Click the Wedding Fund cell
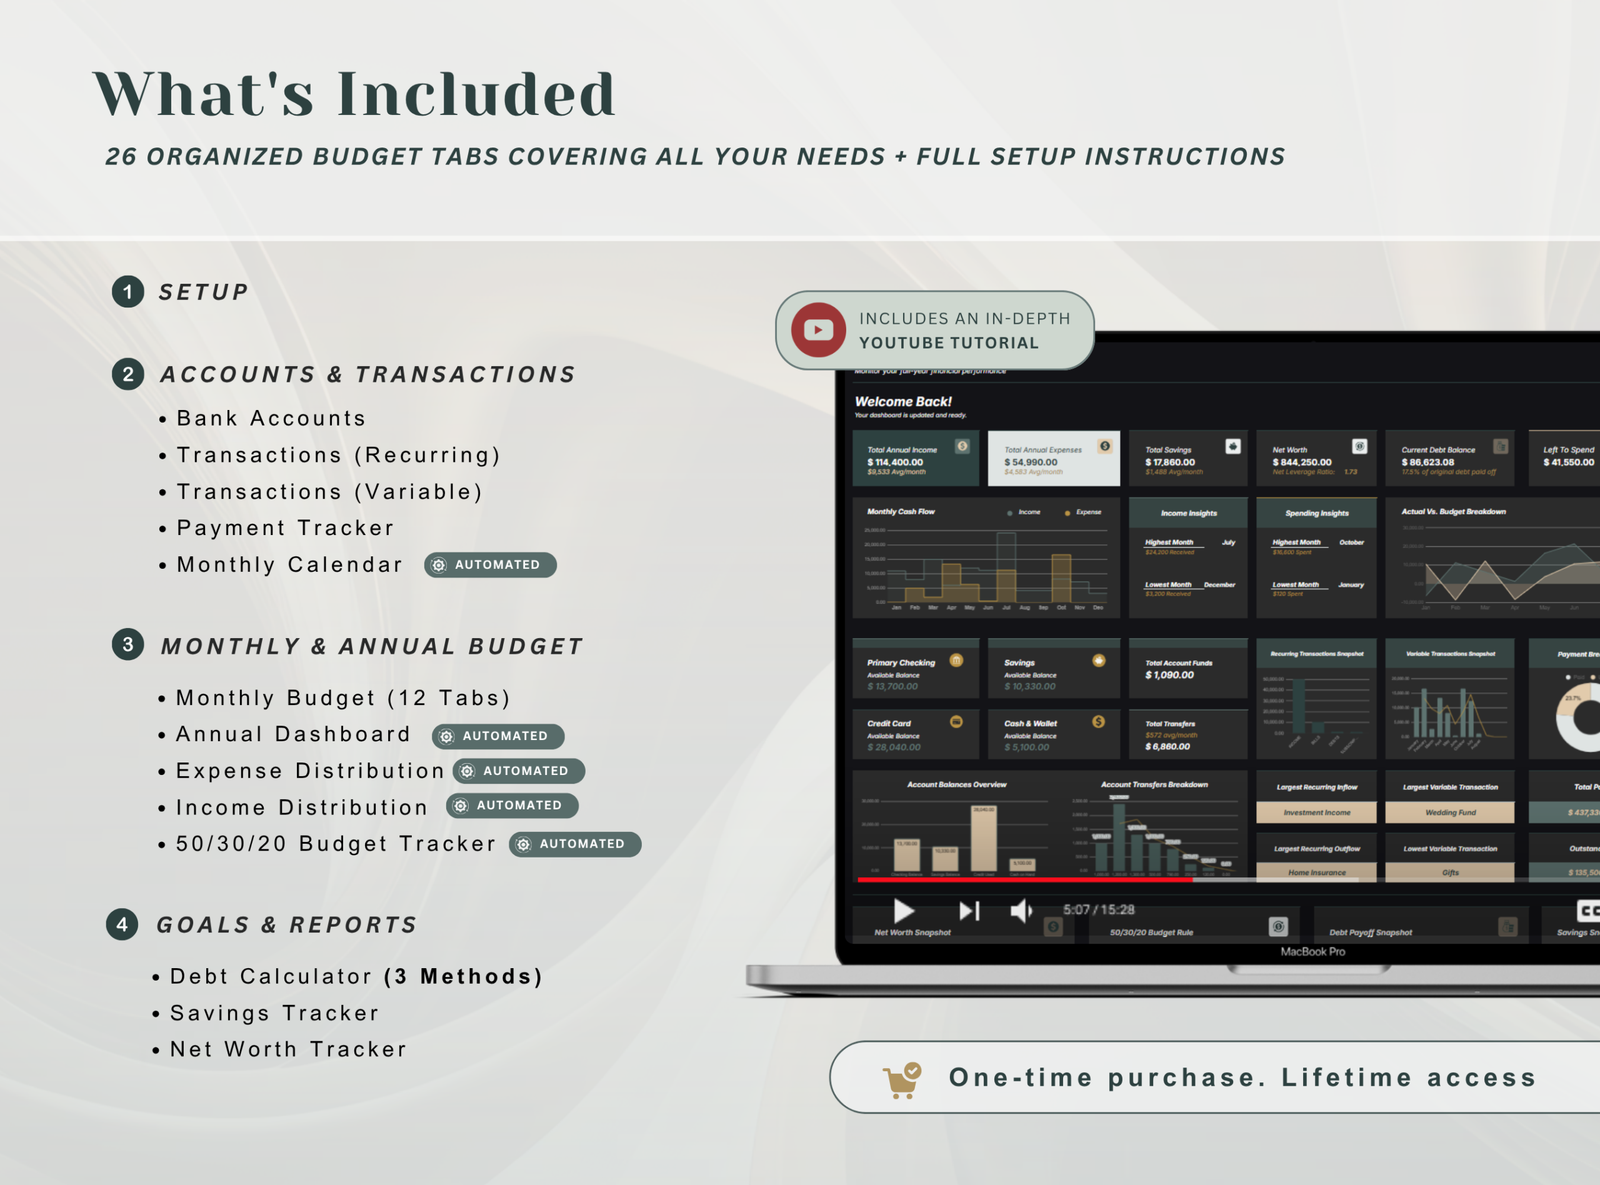The height and width of the screenshot is (1185, 1600). click(1450, 813)
